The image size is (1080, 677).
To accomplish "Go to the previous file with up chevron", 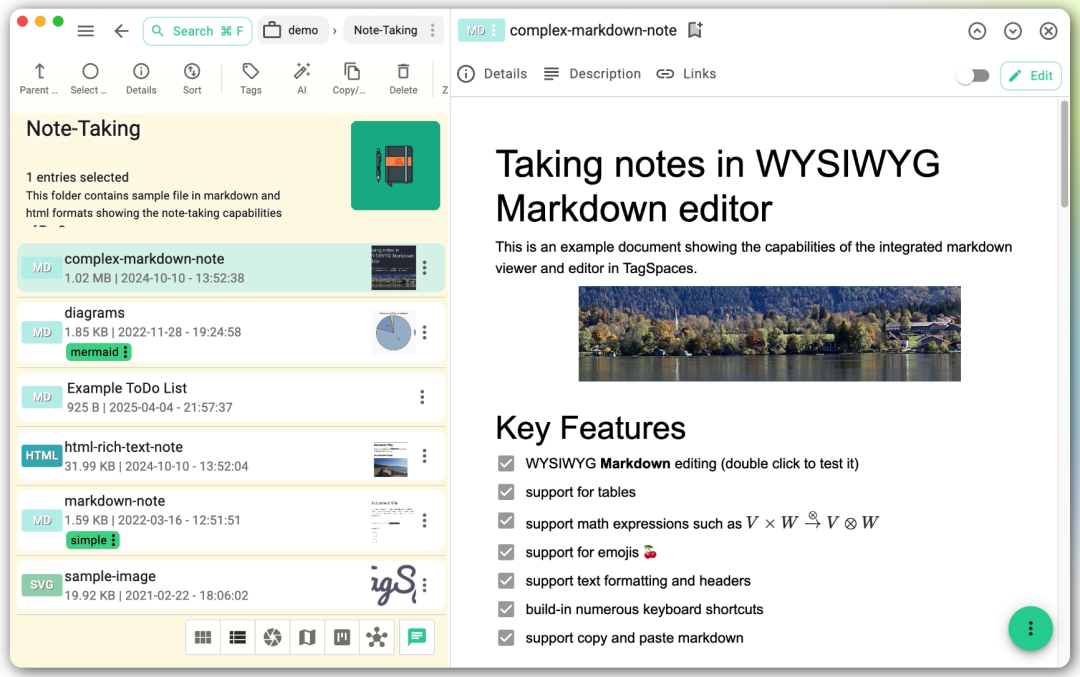I will [977, 31].
